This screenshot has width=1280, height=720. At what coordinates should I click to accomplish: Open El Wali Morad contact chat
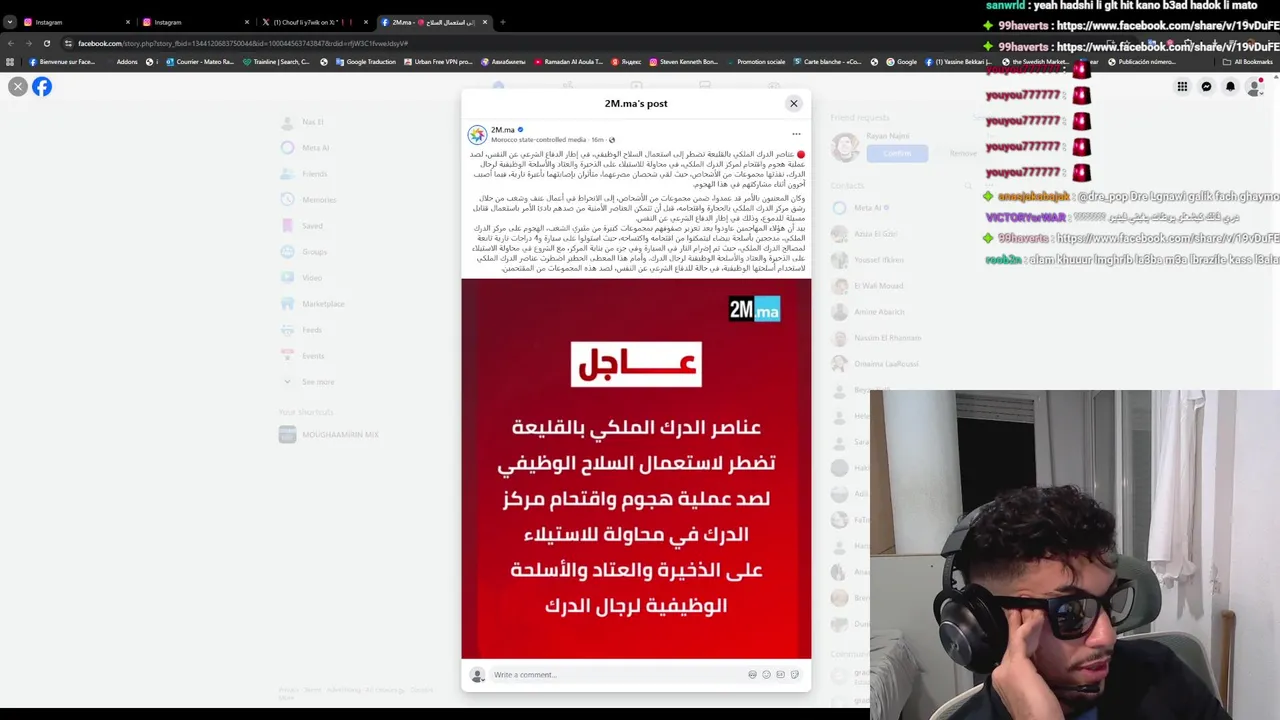click(x=867, y=286)
